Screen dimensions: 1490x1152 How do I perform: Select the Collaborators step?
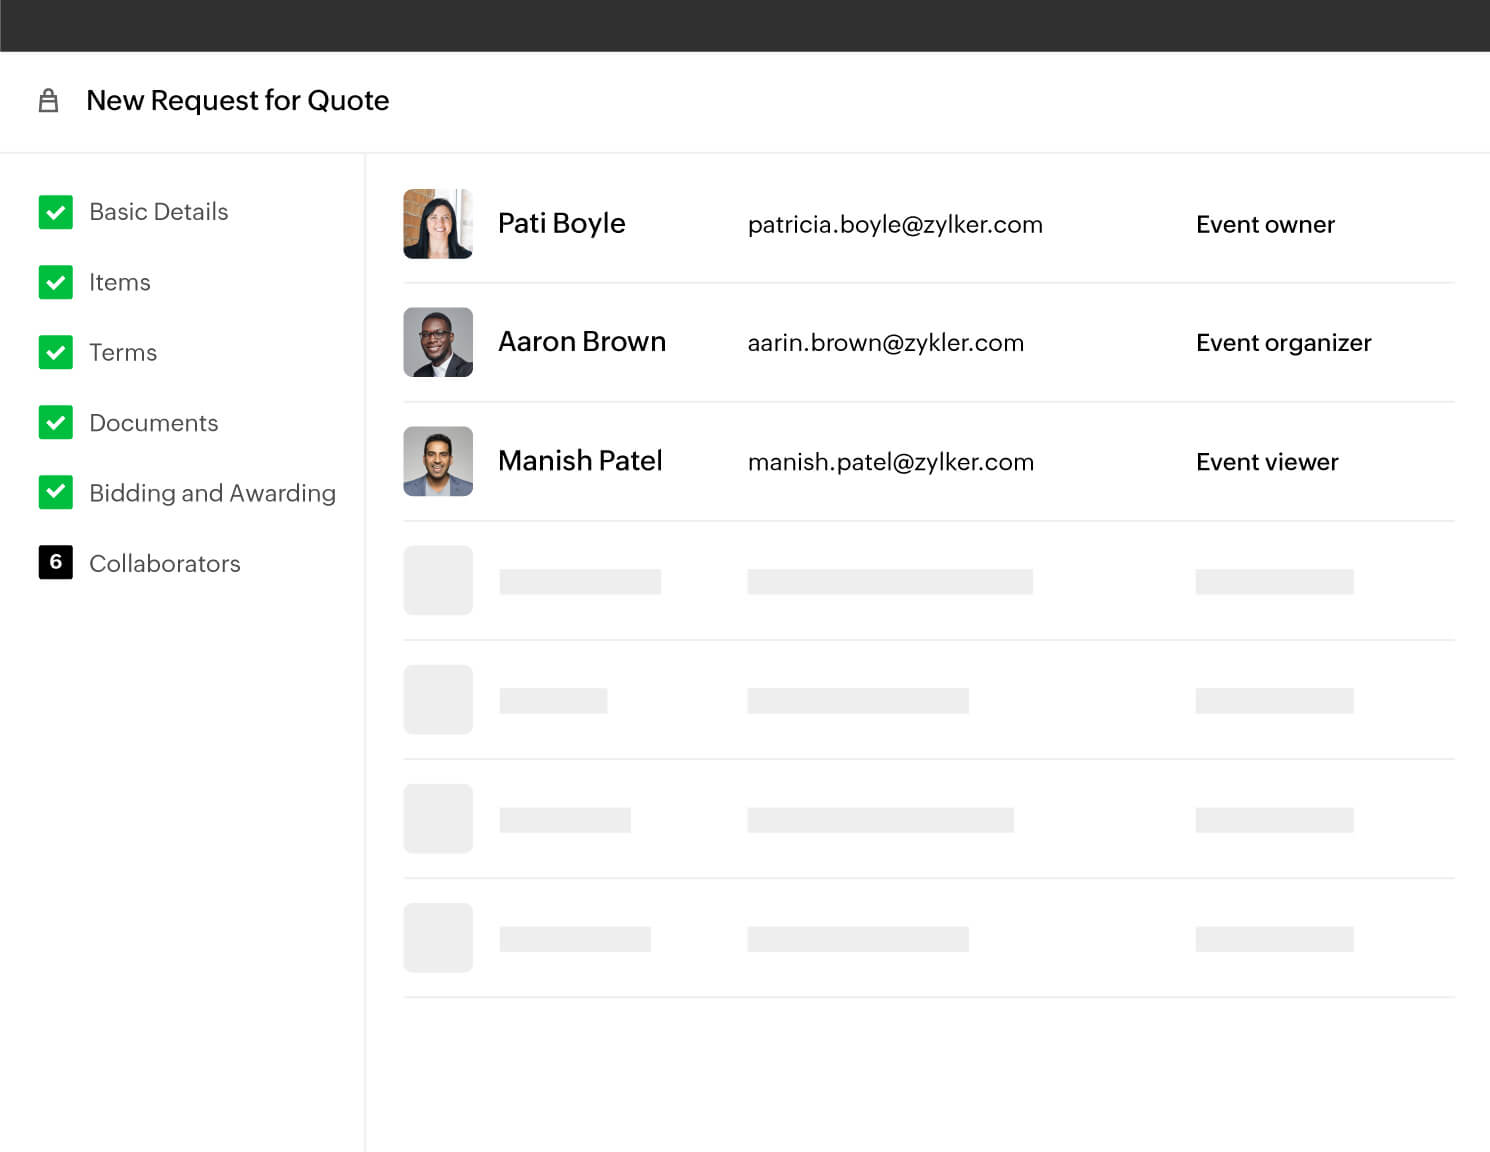coord(165,564)
